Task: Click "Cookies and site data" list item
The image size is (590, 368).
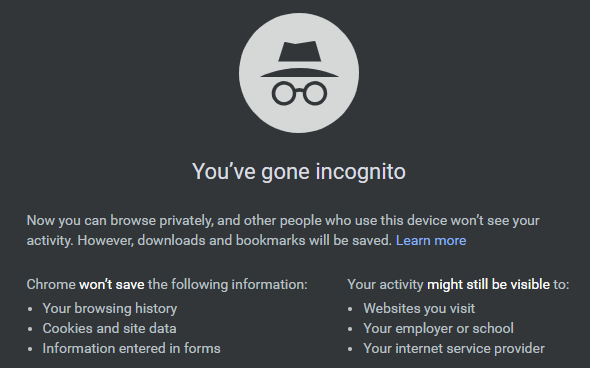Action: pyautogui.click(x=109, y=328)
